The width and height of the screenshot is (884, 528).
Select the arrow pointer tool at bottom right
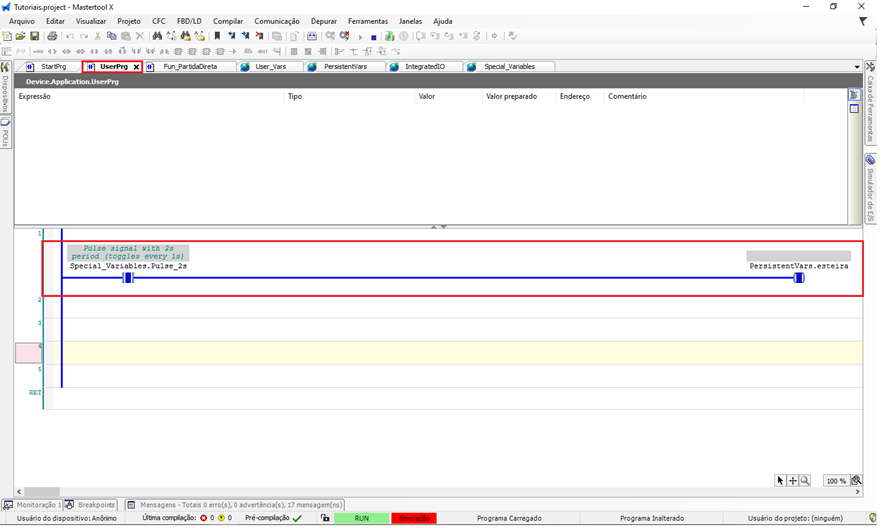point(780,481)
